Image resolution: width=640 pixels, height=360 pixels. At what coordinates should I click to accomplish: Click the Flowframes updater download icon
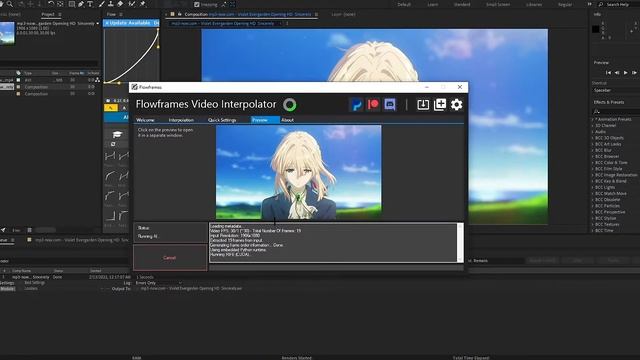tap(423, 105)
